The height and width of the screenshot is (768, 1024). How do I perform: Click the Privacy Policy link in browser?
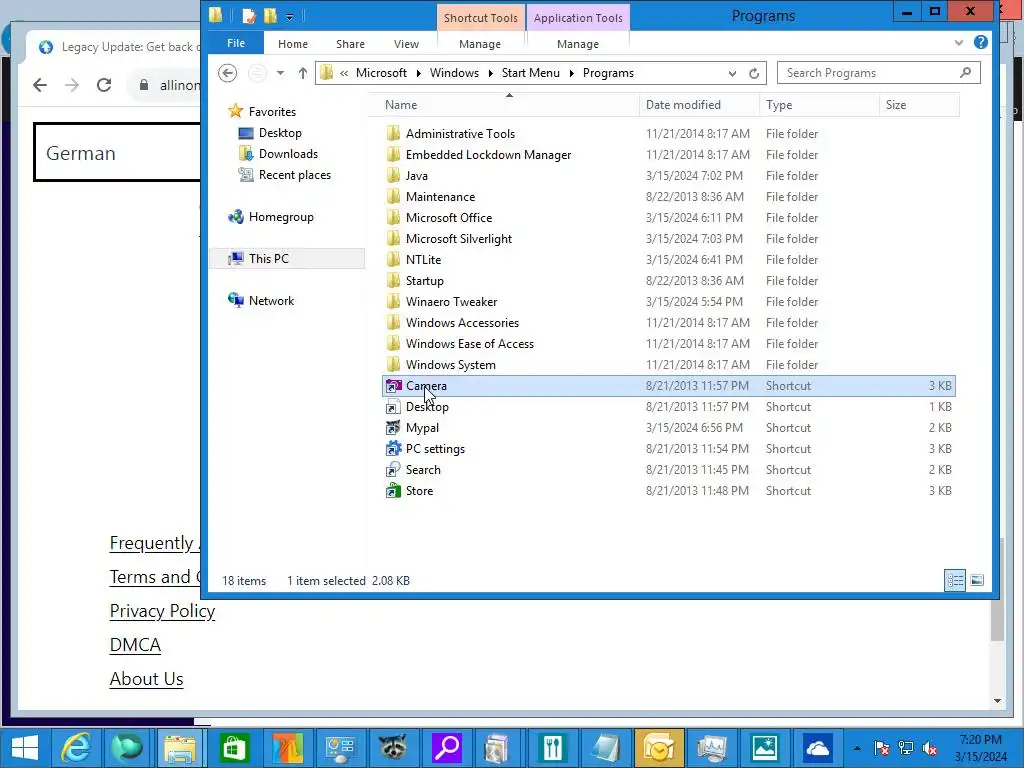pos(162,611)
